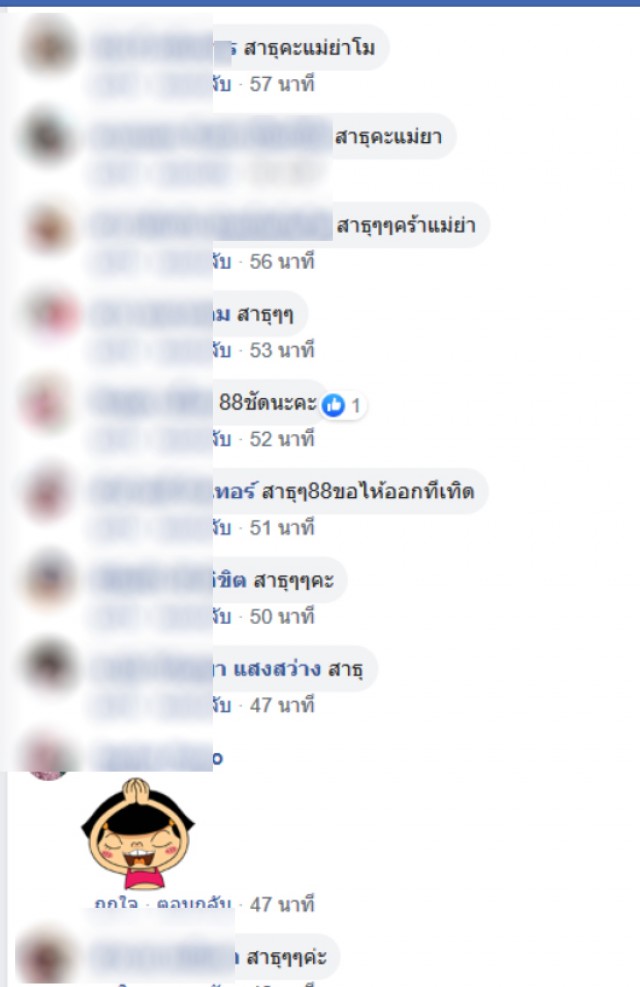640x987 pixels.
Task: Click the blue like reaction icon on 88ชัดนะคะ
Action: [333, 405]
